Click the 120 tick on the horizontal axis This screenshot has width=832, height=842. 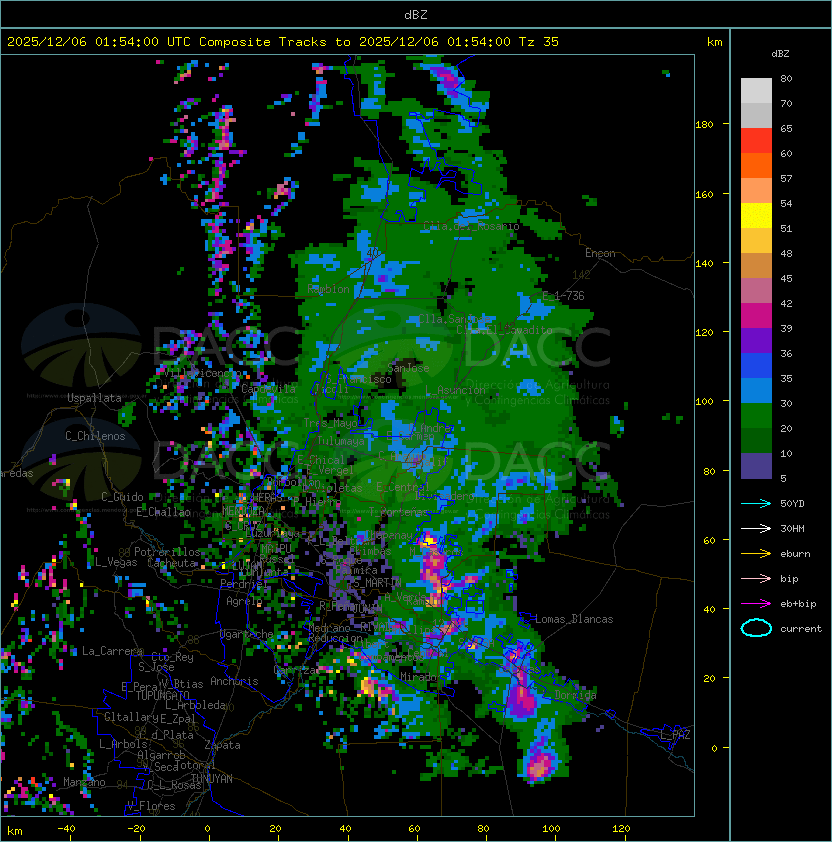(621, 829)
